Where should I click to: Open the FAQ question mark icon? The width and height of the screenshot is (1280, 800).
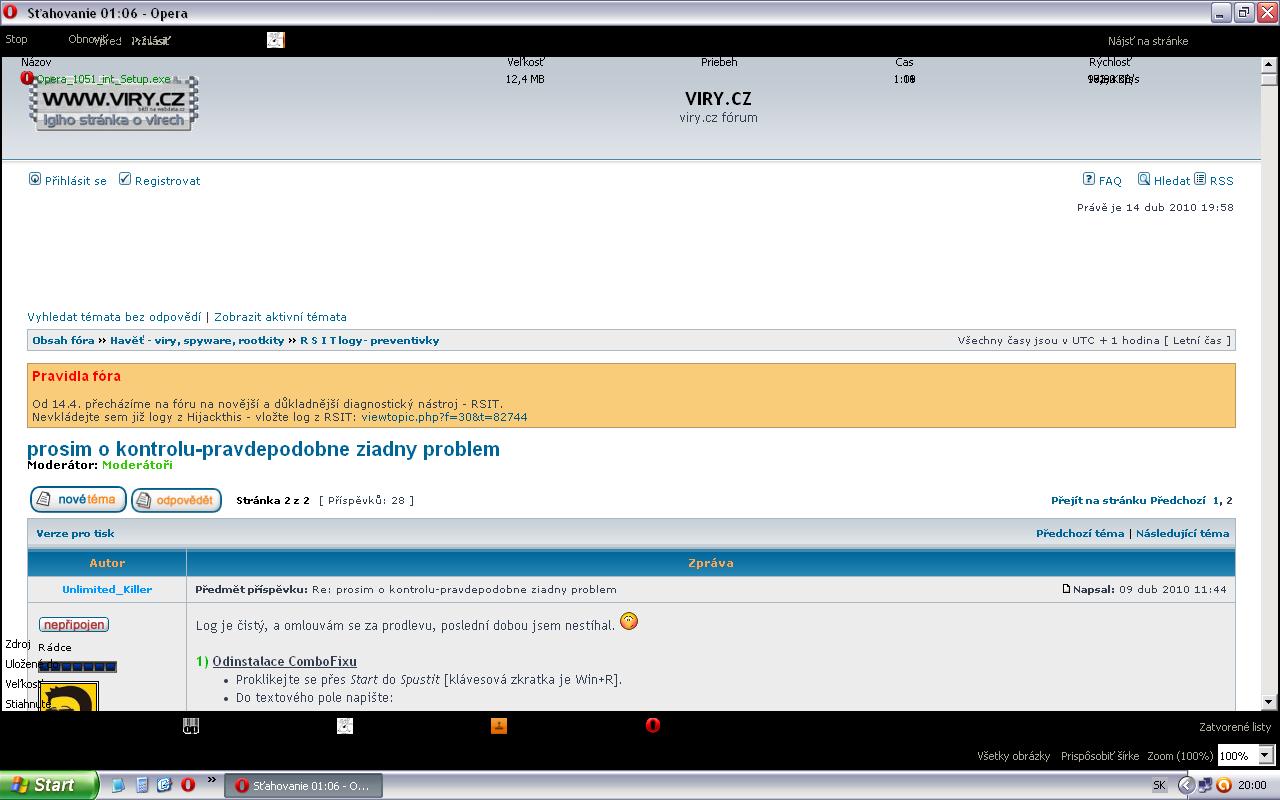tap(1089, 179)
